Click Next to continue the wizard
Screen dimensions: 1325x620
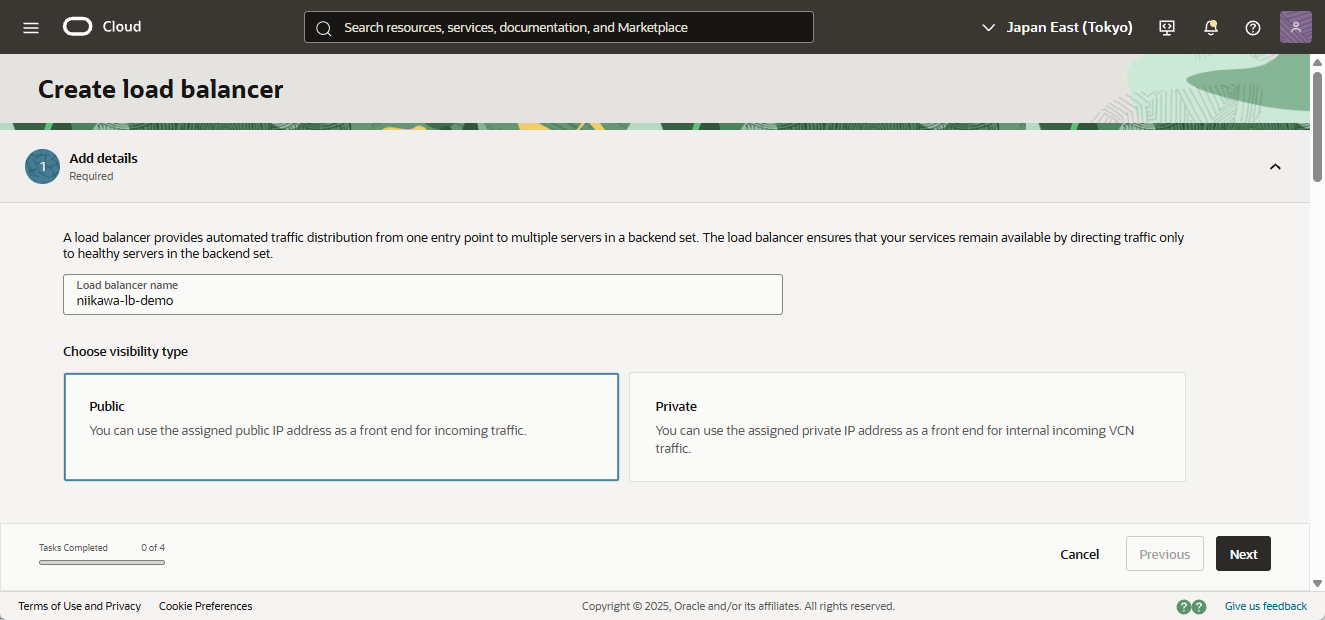click(x=1243, y=554)
